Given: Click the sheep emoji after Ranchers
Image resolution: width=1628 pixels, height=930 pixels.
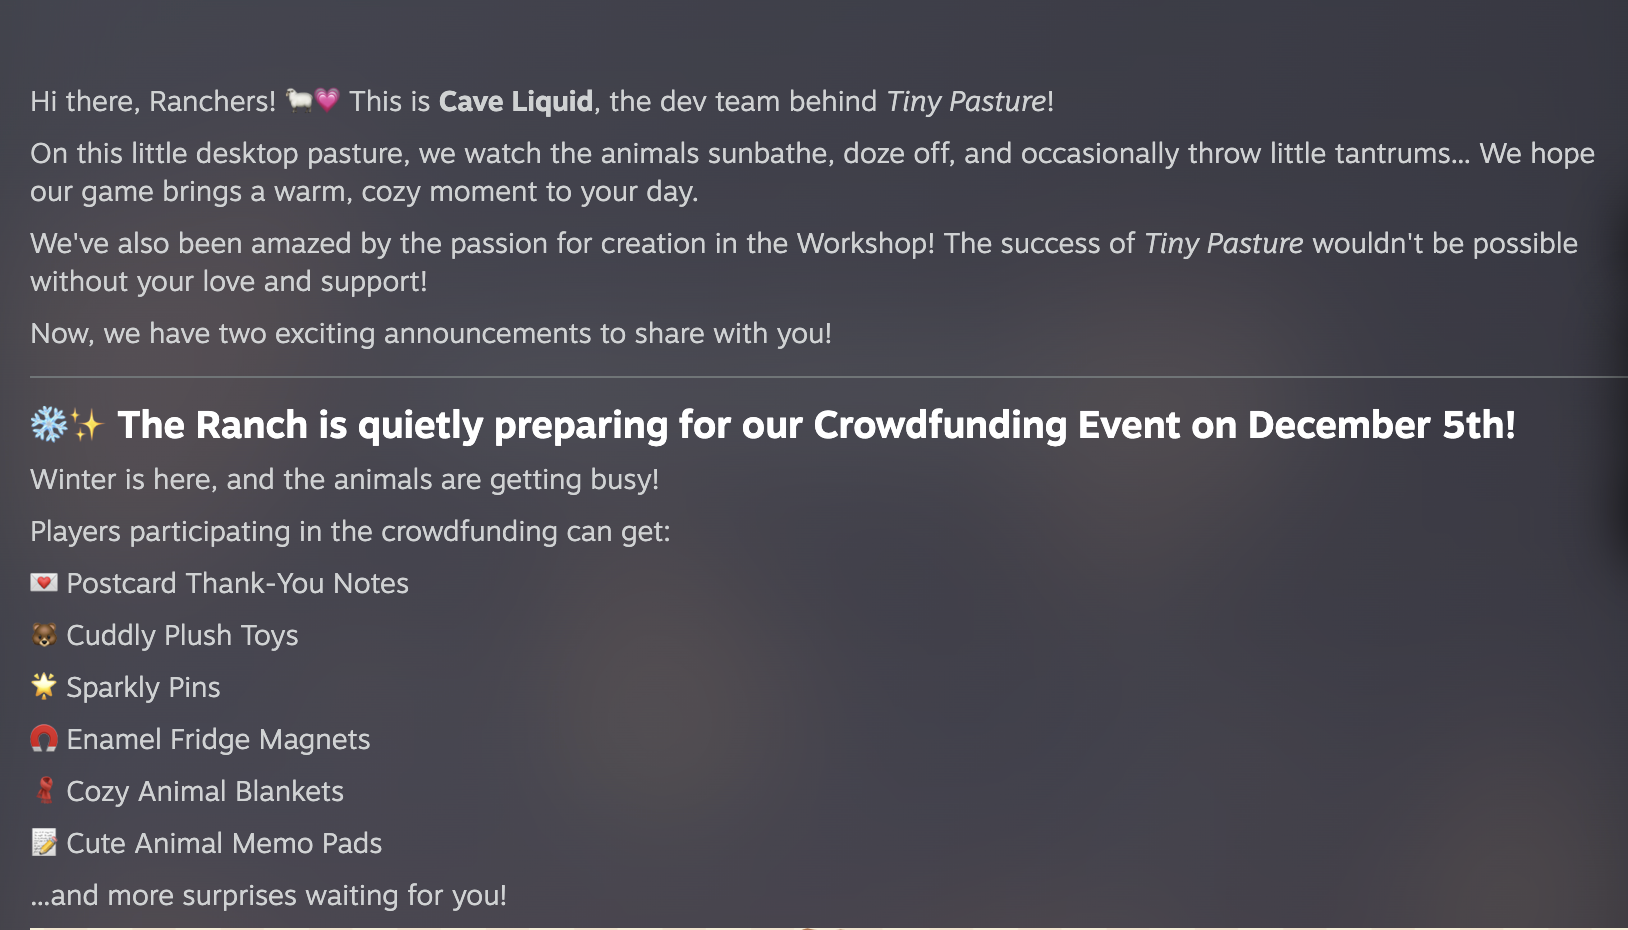Looking at the screenshot, I should [x=299, y=100].
